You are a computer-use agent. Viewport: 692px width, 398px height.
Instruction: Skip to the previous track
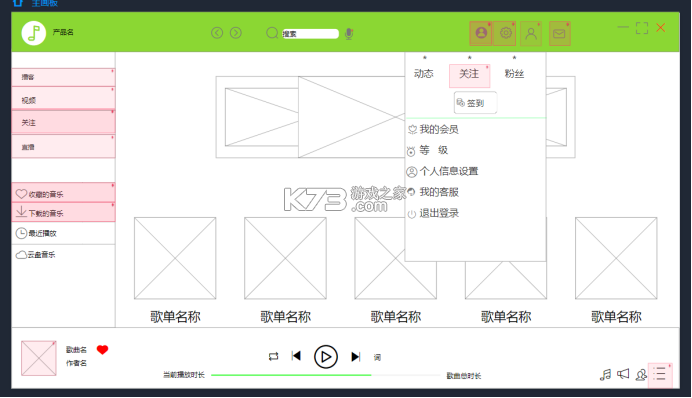pyautogui.click(x=296, y=356)
